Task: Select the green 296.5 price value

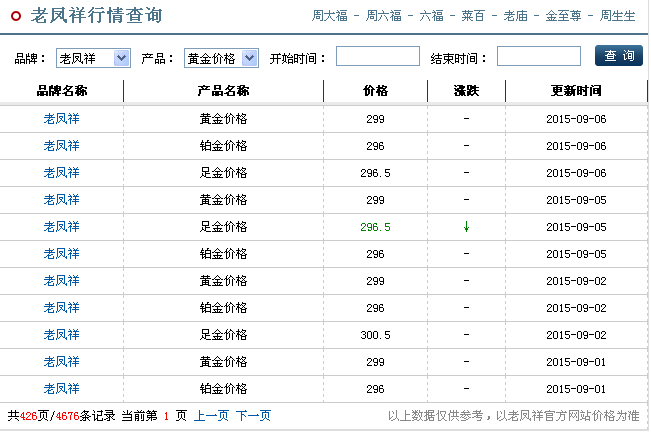Action: [x=375, y=227]
